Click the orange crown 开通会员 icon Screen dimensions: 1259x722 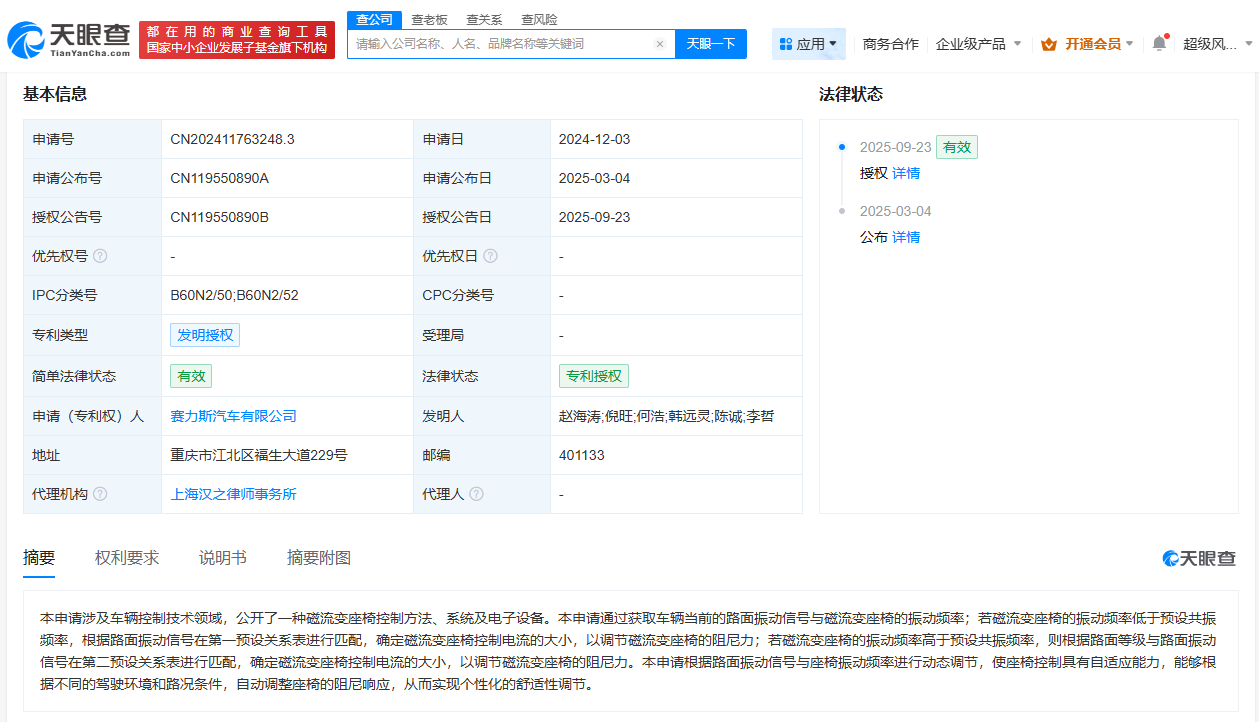(1048, 43)
